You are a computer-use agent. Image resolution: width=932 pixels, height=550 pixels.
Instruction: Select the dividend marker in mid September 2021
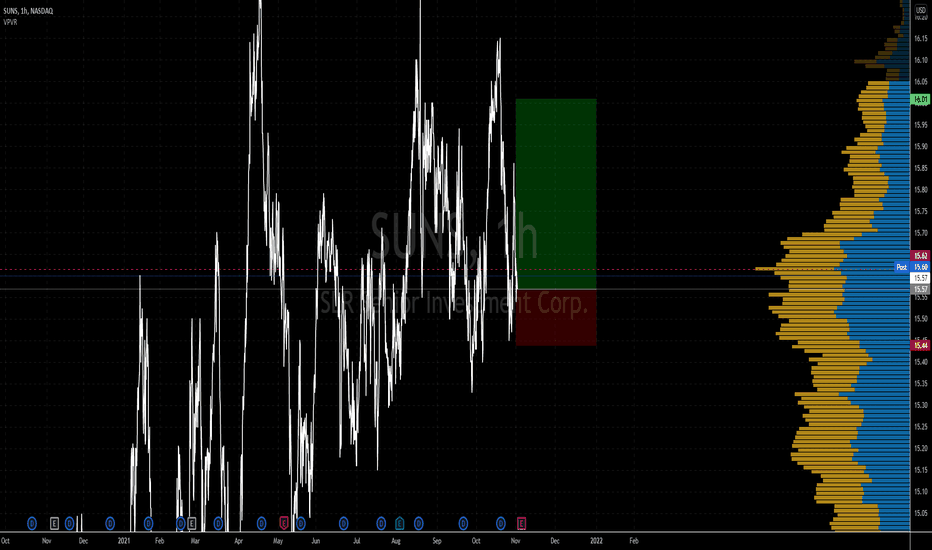click(x=463, y=523)
